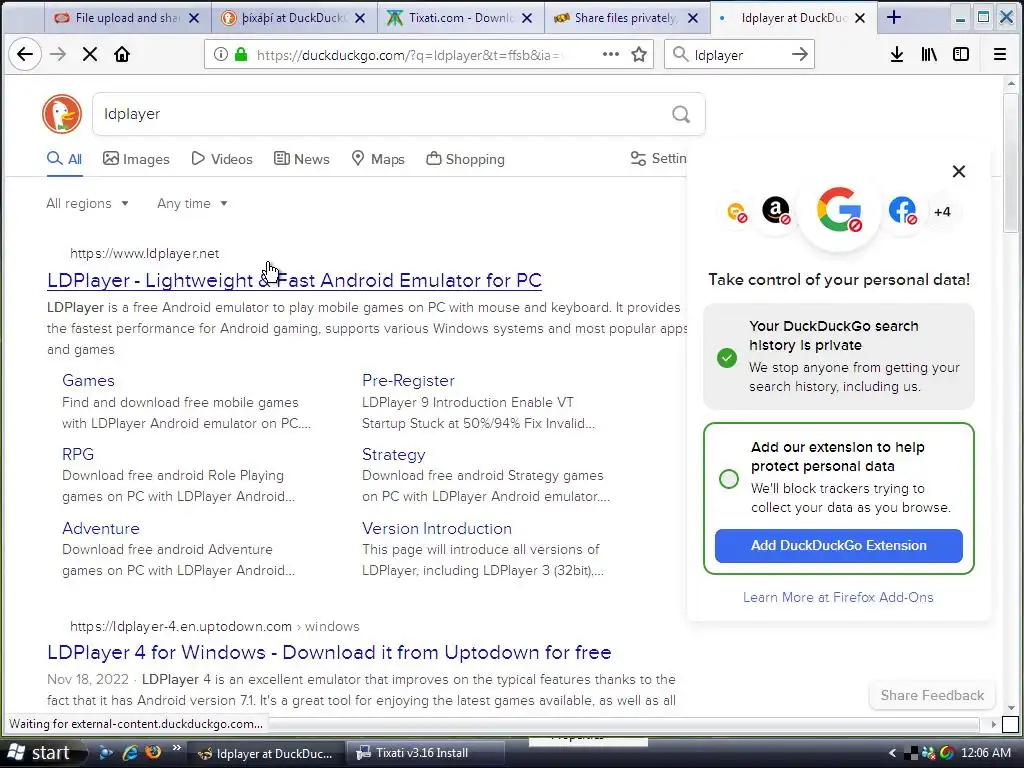Image resolution: width=1024 pixels, height=768 pixels.
Task: Open the Version Introduction sitelink
Action: coord(437,528)
